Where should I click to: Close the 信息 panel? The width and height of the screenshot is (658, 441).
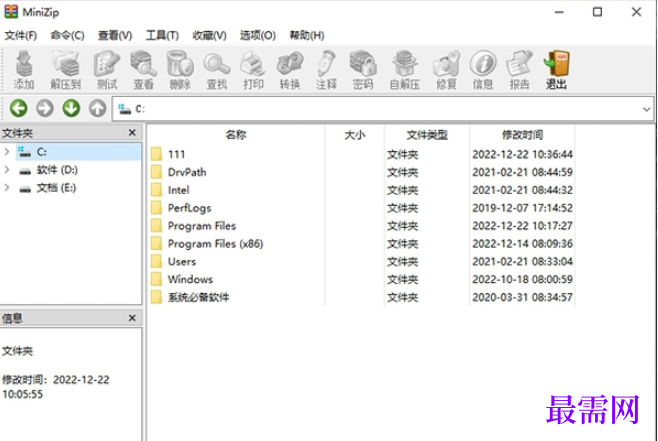132,318
